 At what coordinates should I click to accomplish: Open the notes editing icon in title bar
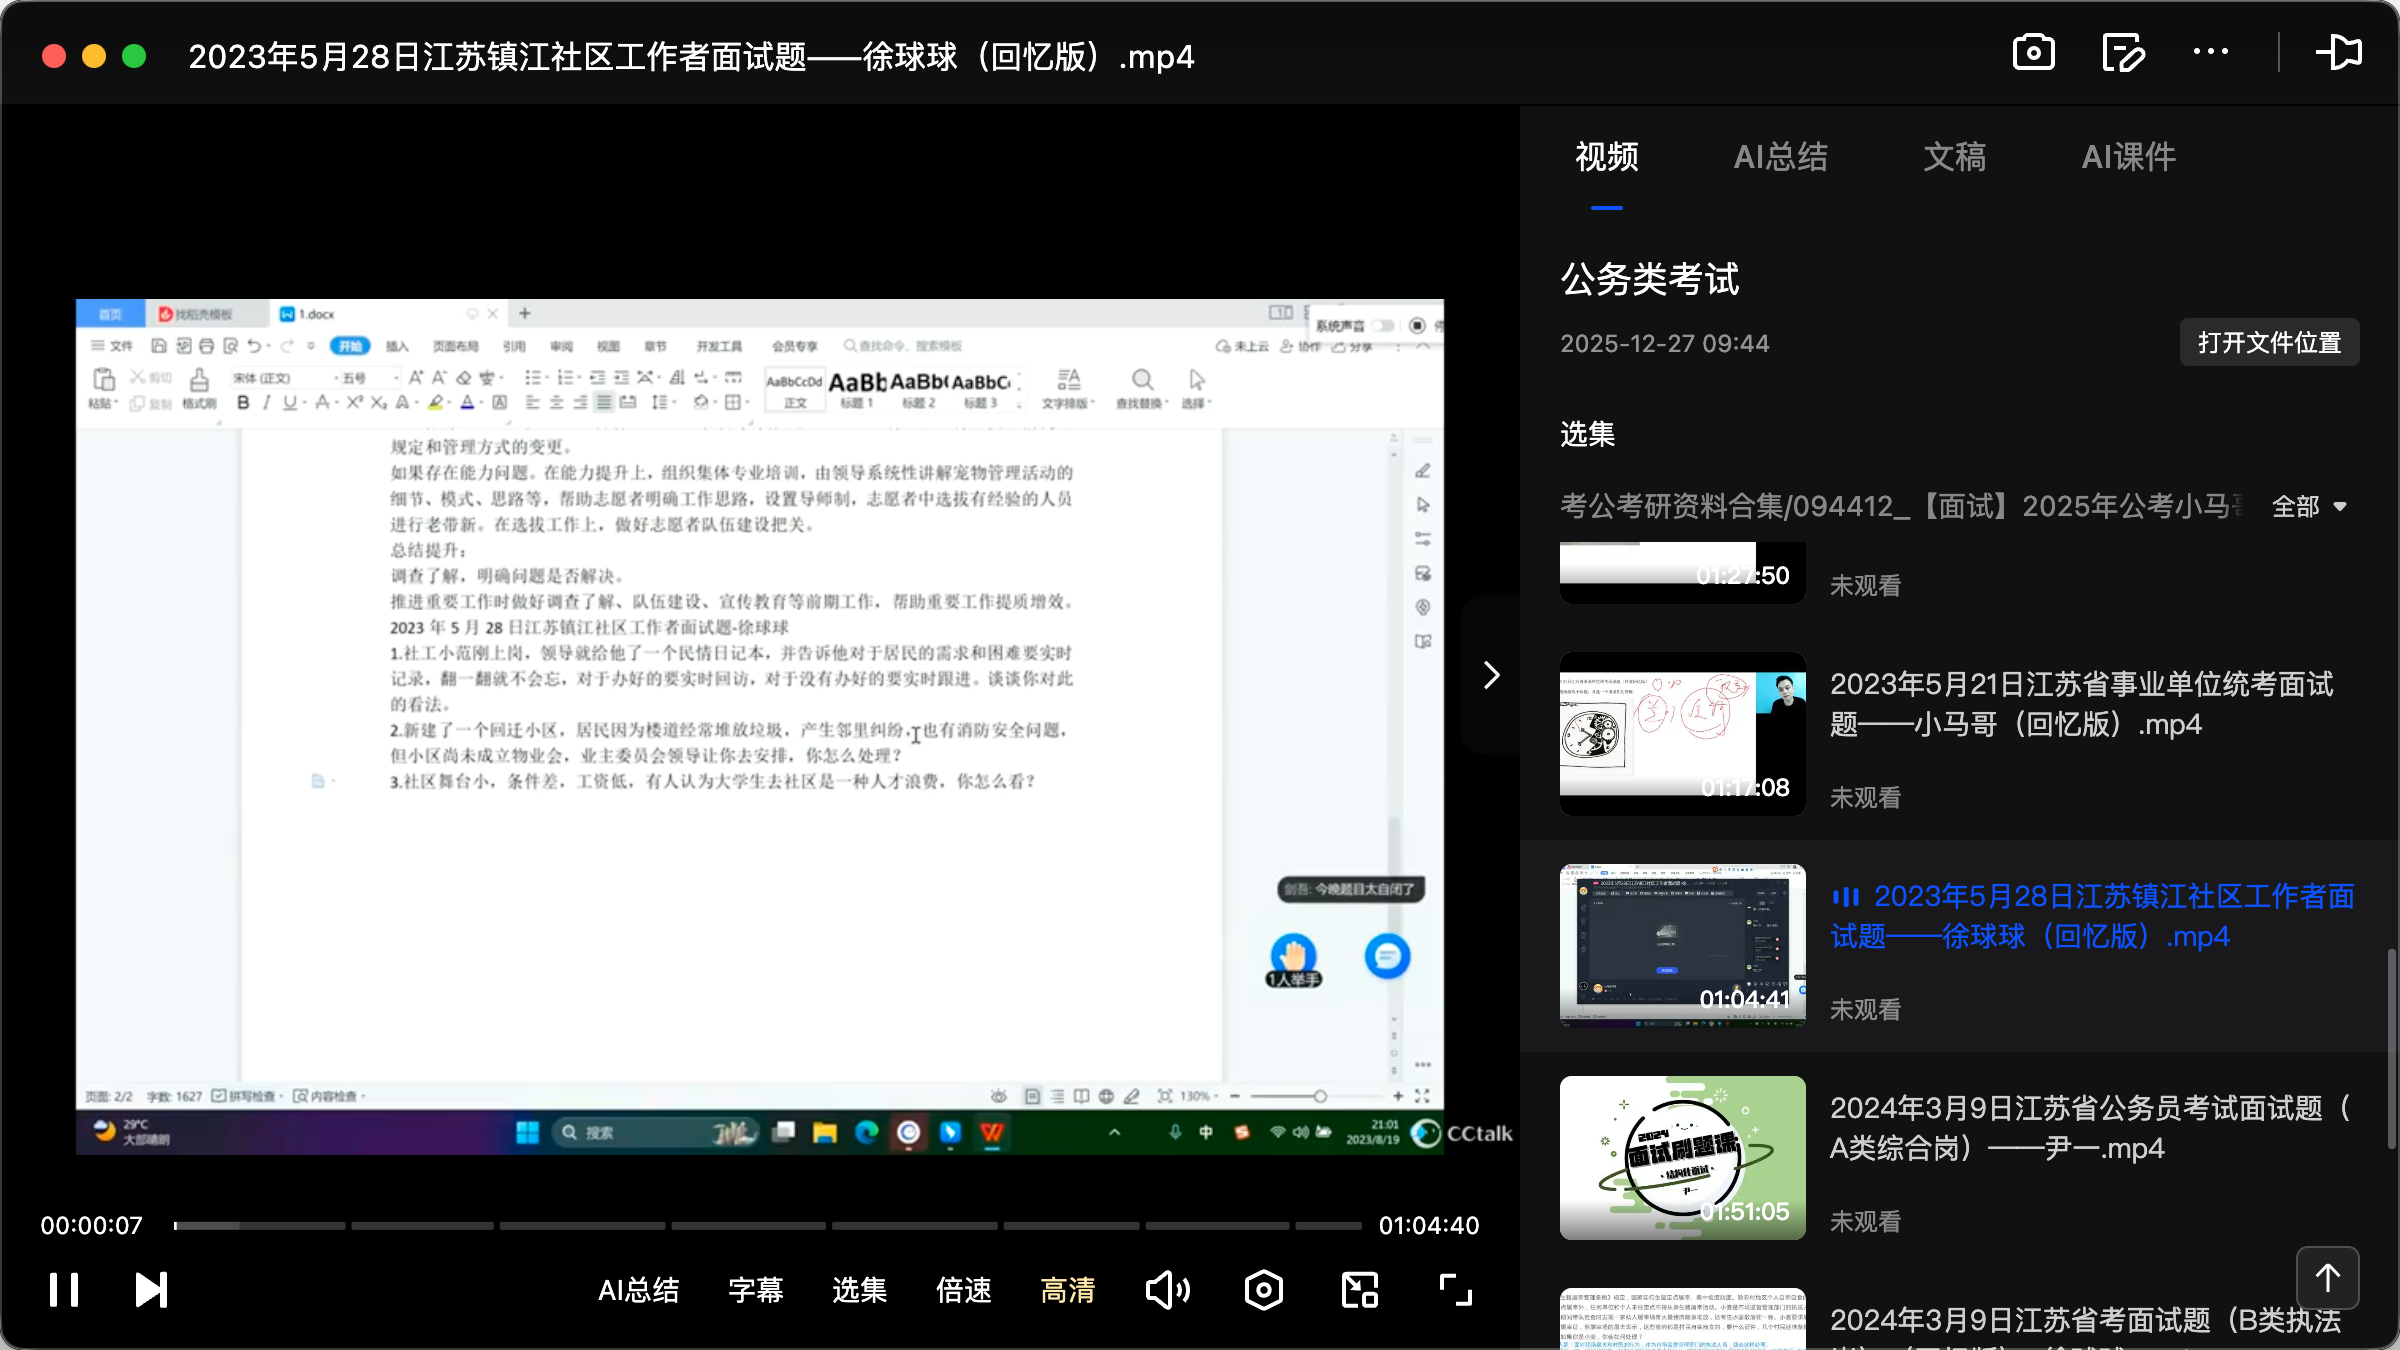coord(2123,53)
